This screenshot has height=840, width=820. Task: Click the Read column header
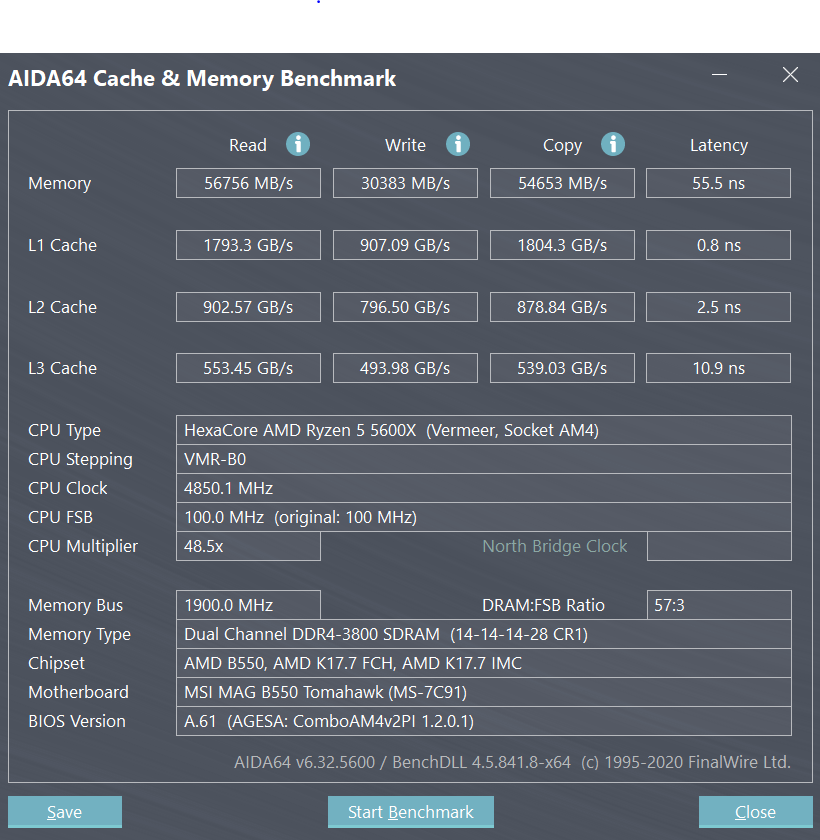(x=247, y=145)
